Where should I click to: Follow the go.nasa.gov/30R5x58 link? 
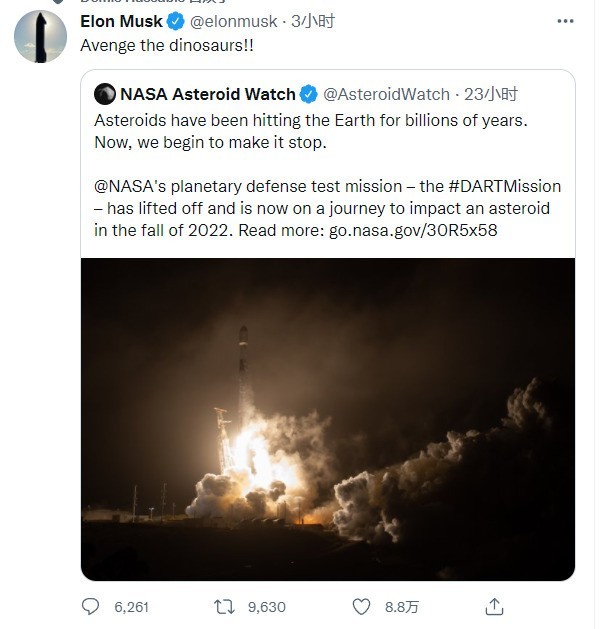(x=413, y=230)
